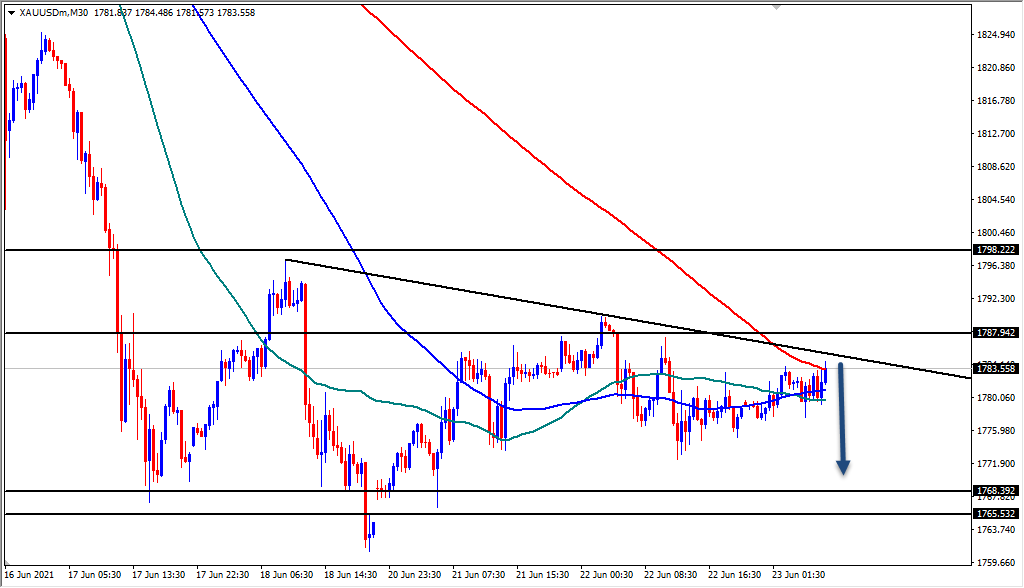Viewport: 1024px width, 588px height.
Task: Click the 1780.060 price scale label
Action: [996, 397]
